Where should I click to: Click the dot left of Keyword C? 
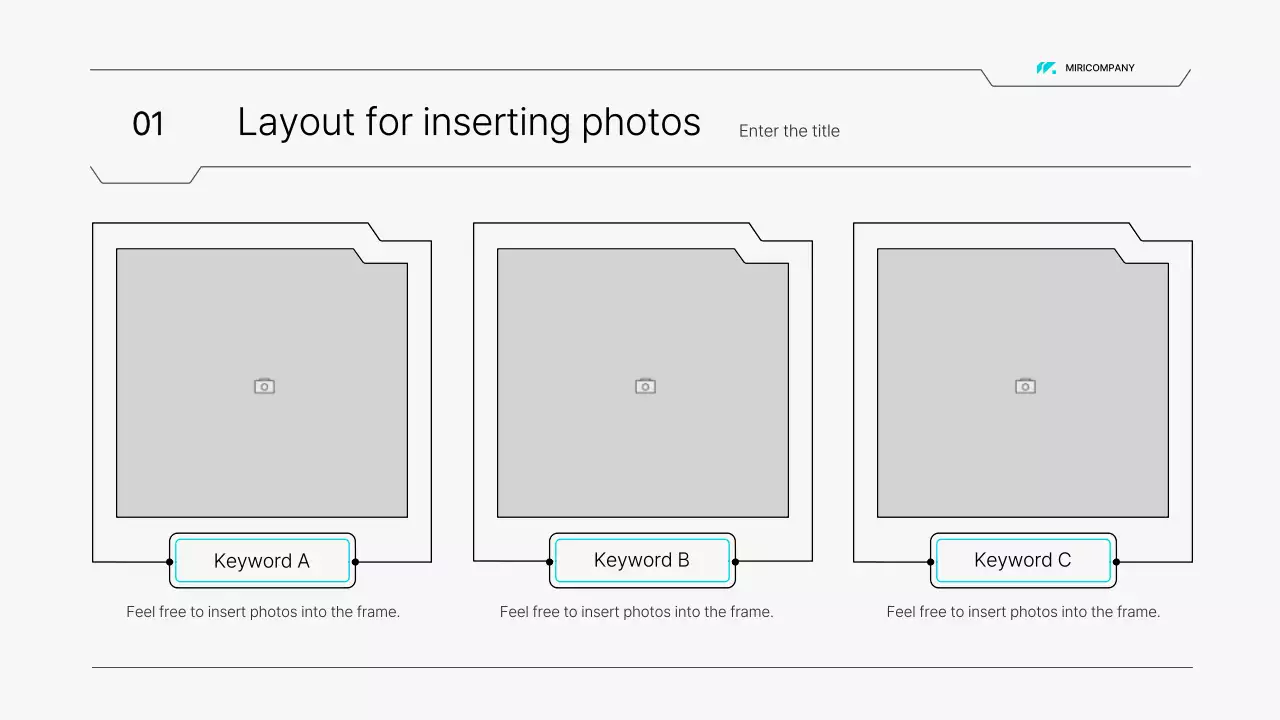[931, 562]
